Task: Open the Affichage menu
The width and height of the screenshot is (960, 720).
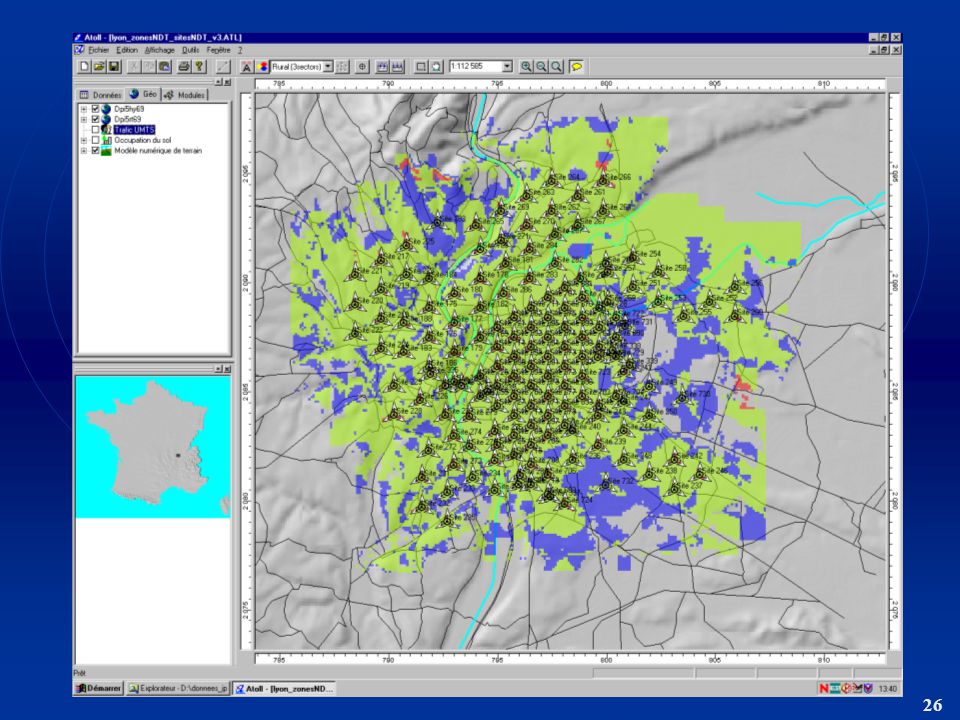Action: (x=159, y=50)
